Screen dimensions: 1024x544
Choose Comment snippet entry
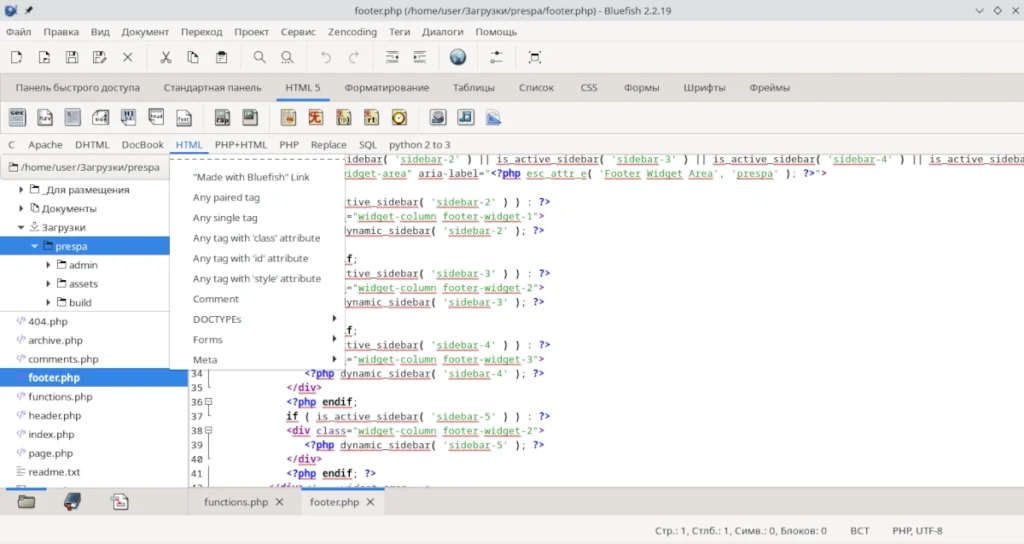[257, 299]
